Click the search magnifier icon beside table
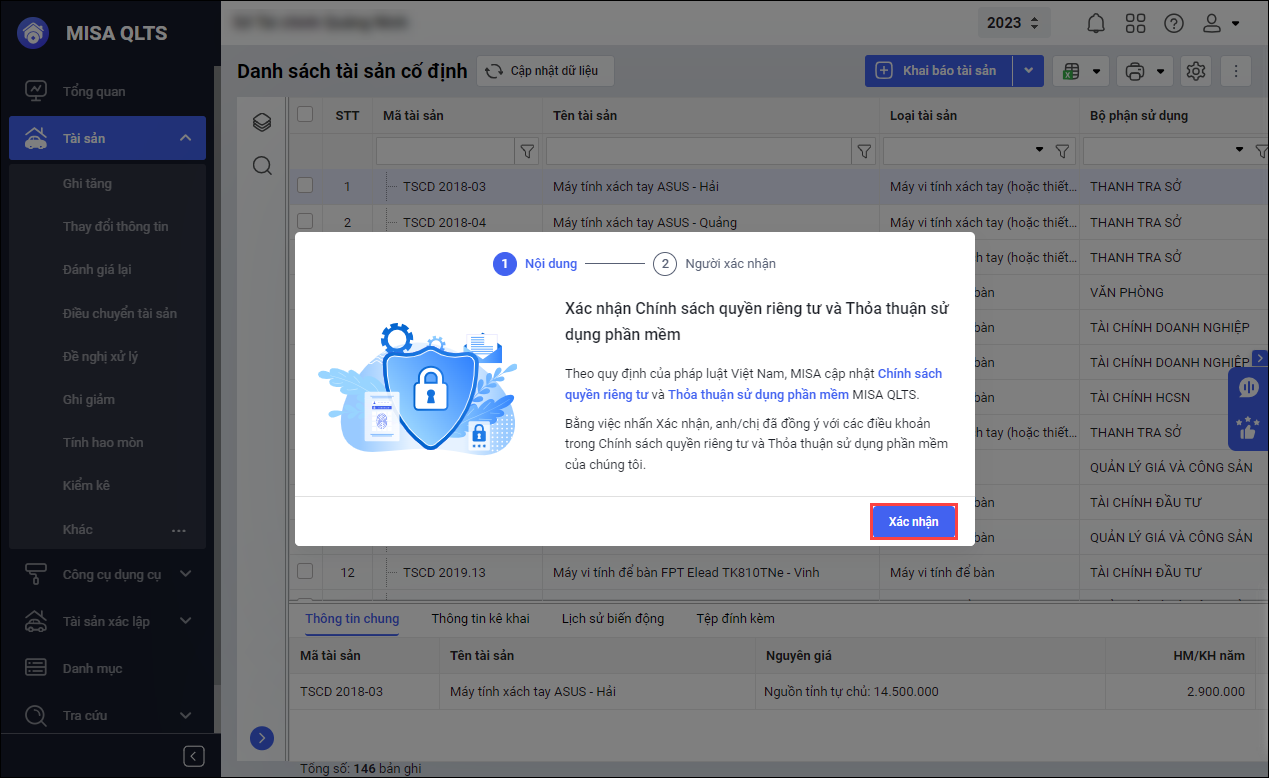The width and height of the screenshot is (1269, 778). 262,166
